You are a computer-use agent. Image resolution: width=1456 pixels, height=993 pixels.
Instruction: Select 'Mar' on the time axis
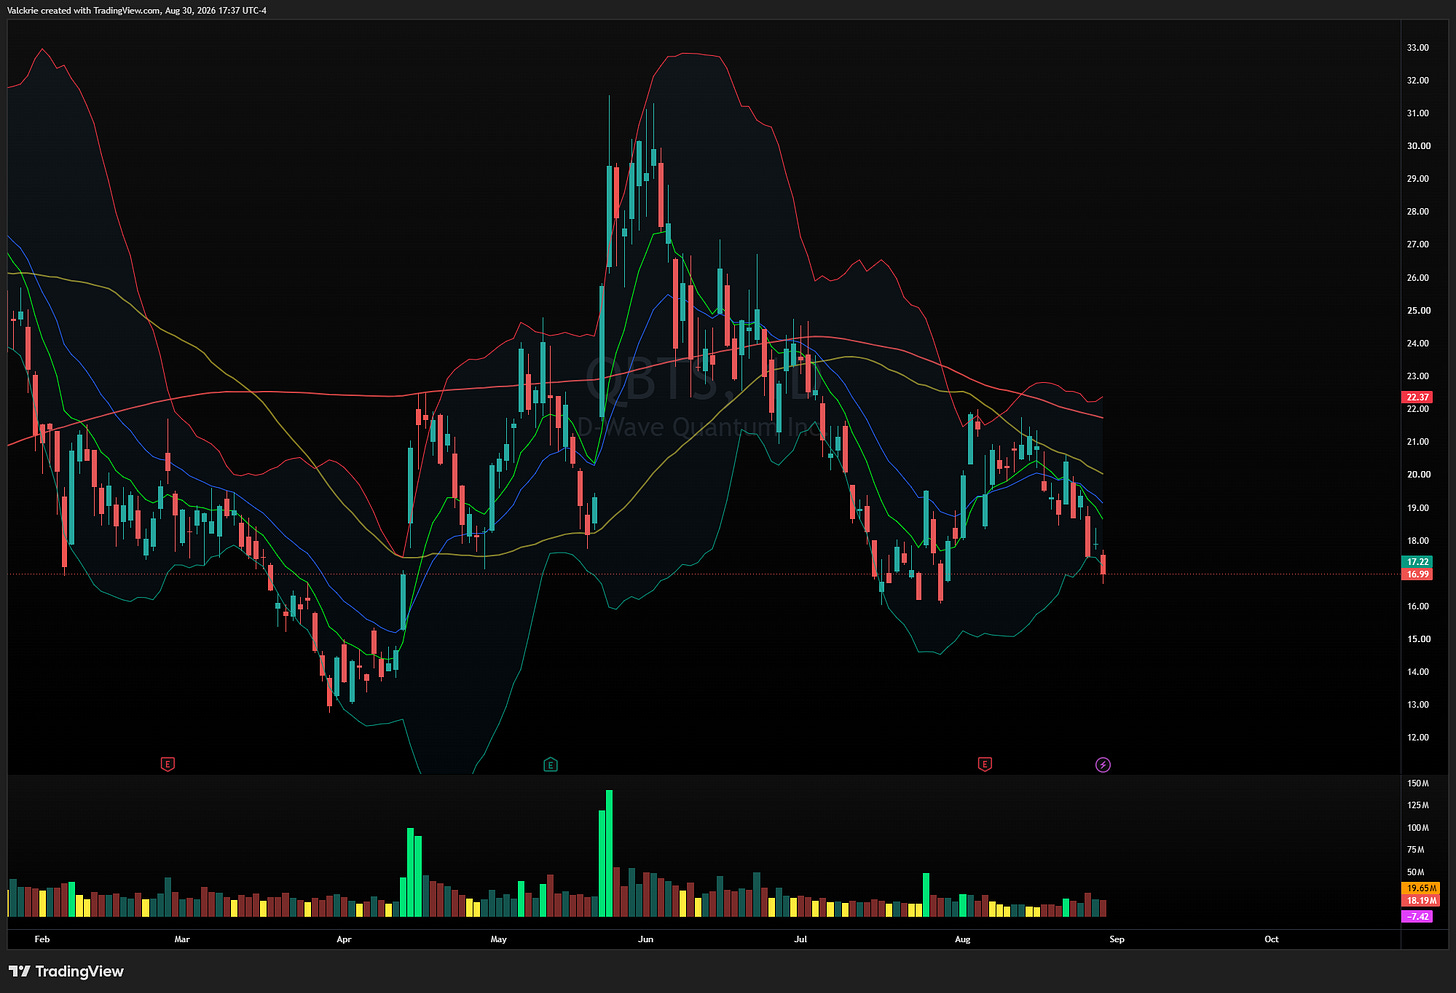point(182,939)
